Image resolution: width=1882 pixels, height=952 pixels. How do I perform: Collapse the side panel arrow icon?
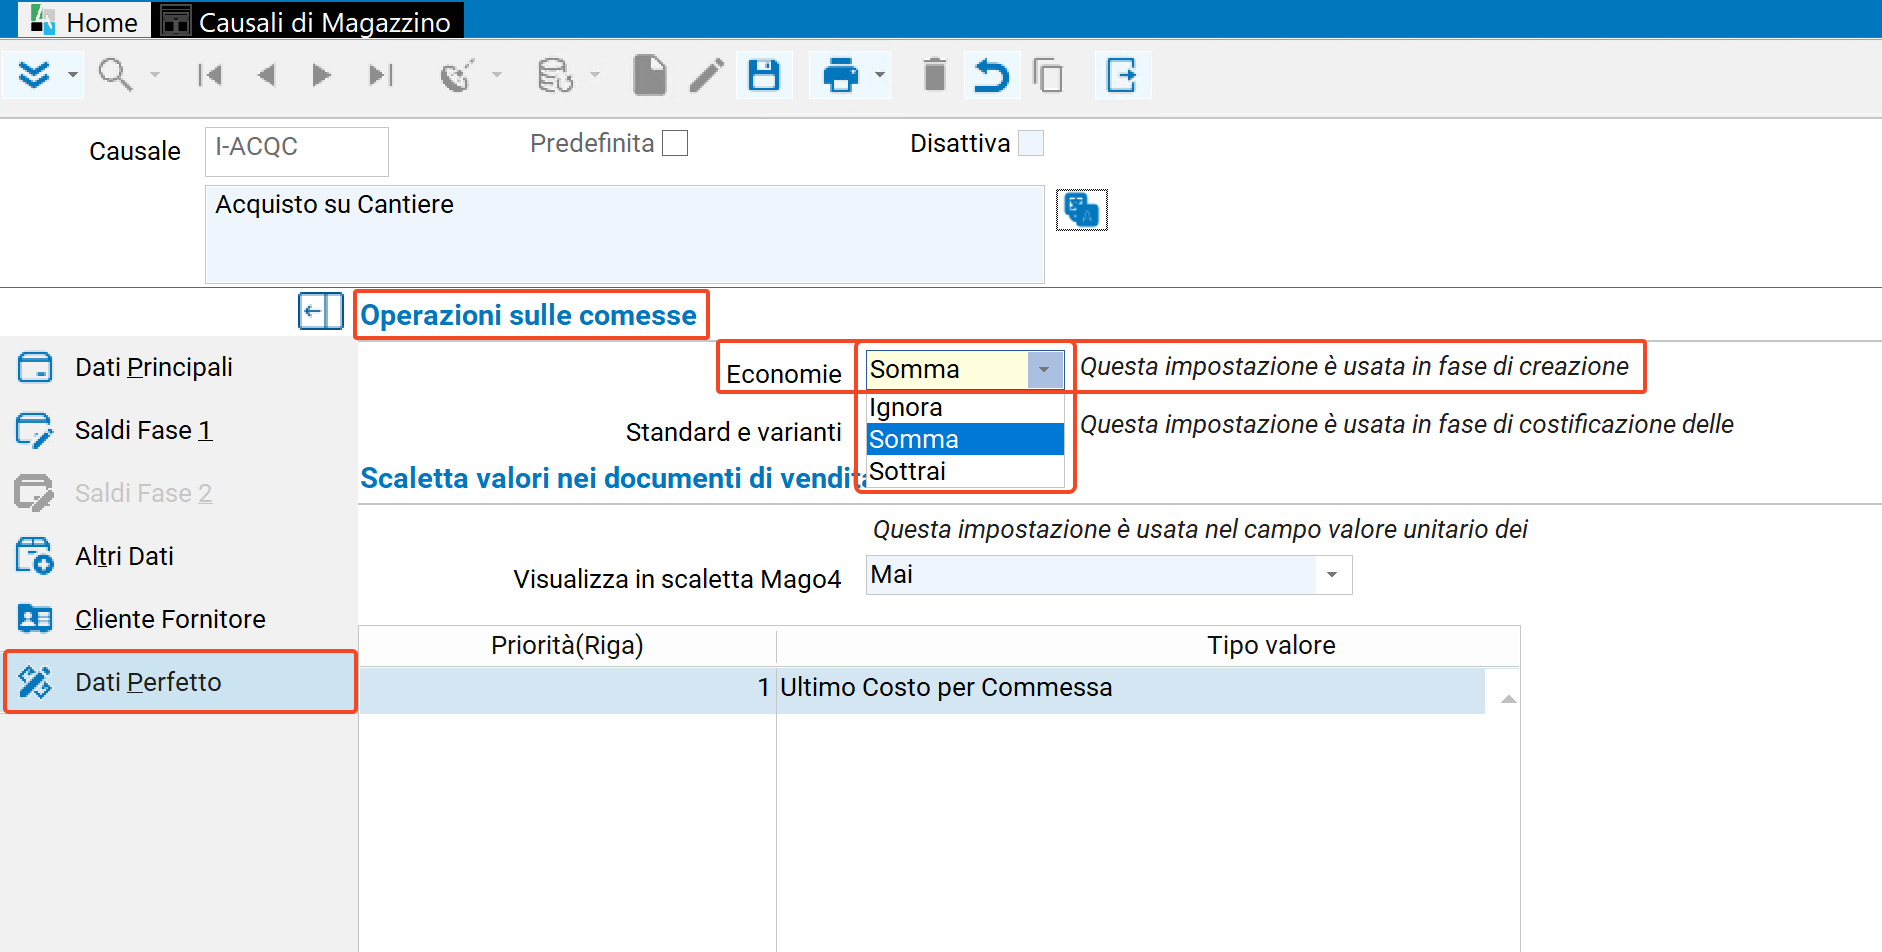321,311
